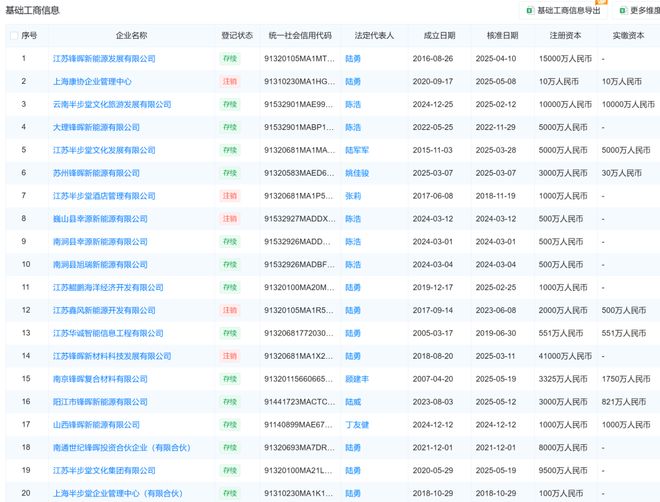Image resolution: width=660 pixels, height=502 pixels.
Task: Select 丁友健 in the legal representative column
Action: (x=358, y=426)
